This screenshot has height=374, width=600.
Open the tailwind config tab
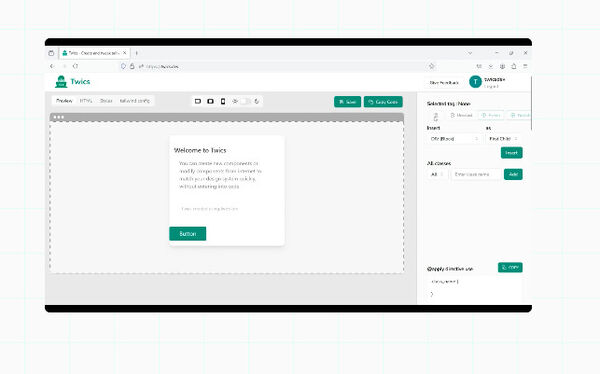(135, 101)
